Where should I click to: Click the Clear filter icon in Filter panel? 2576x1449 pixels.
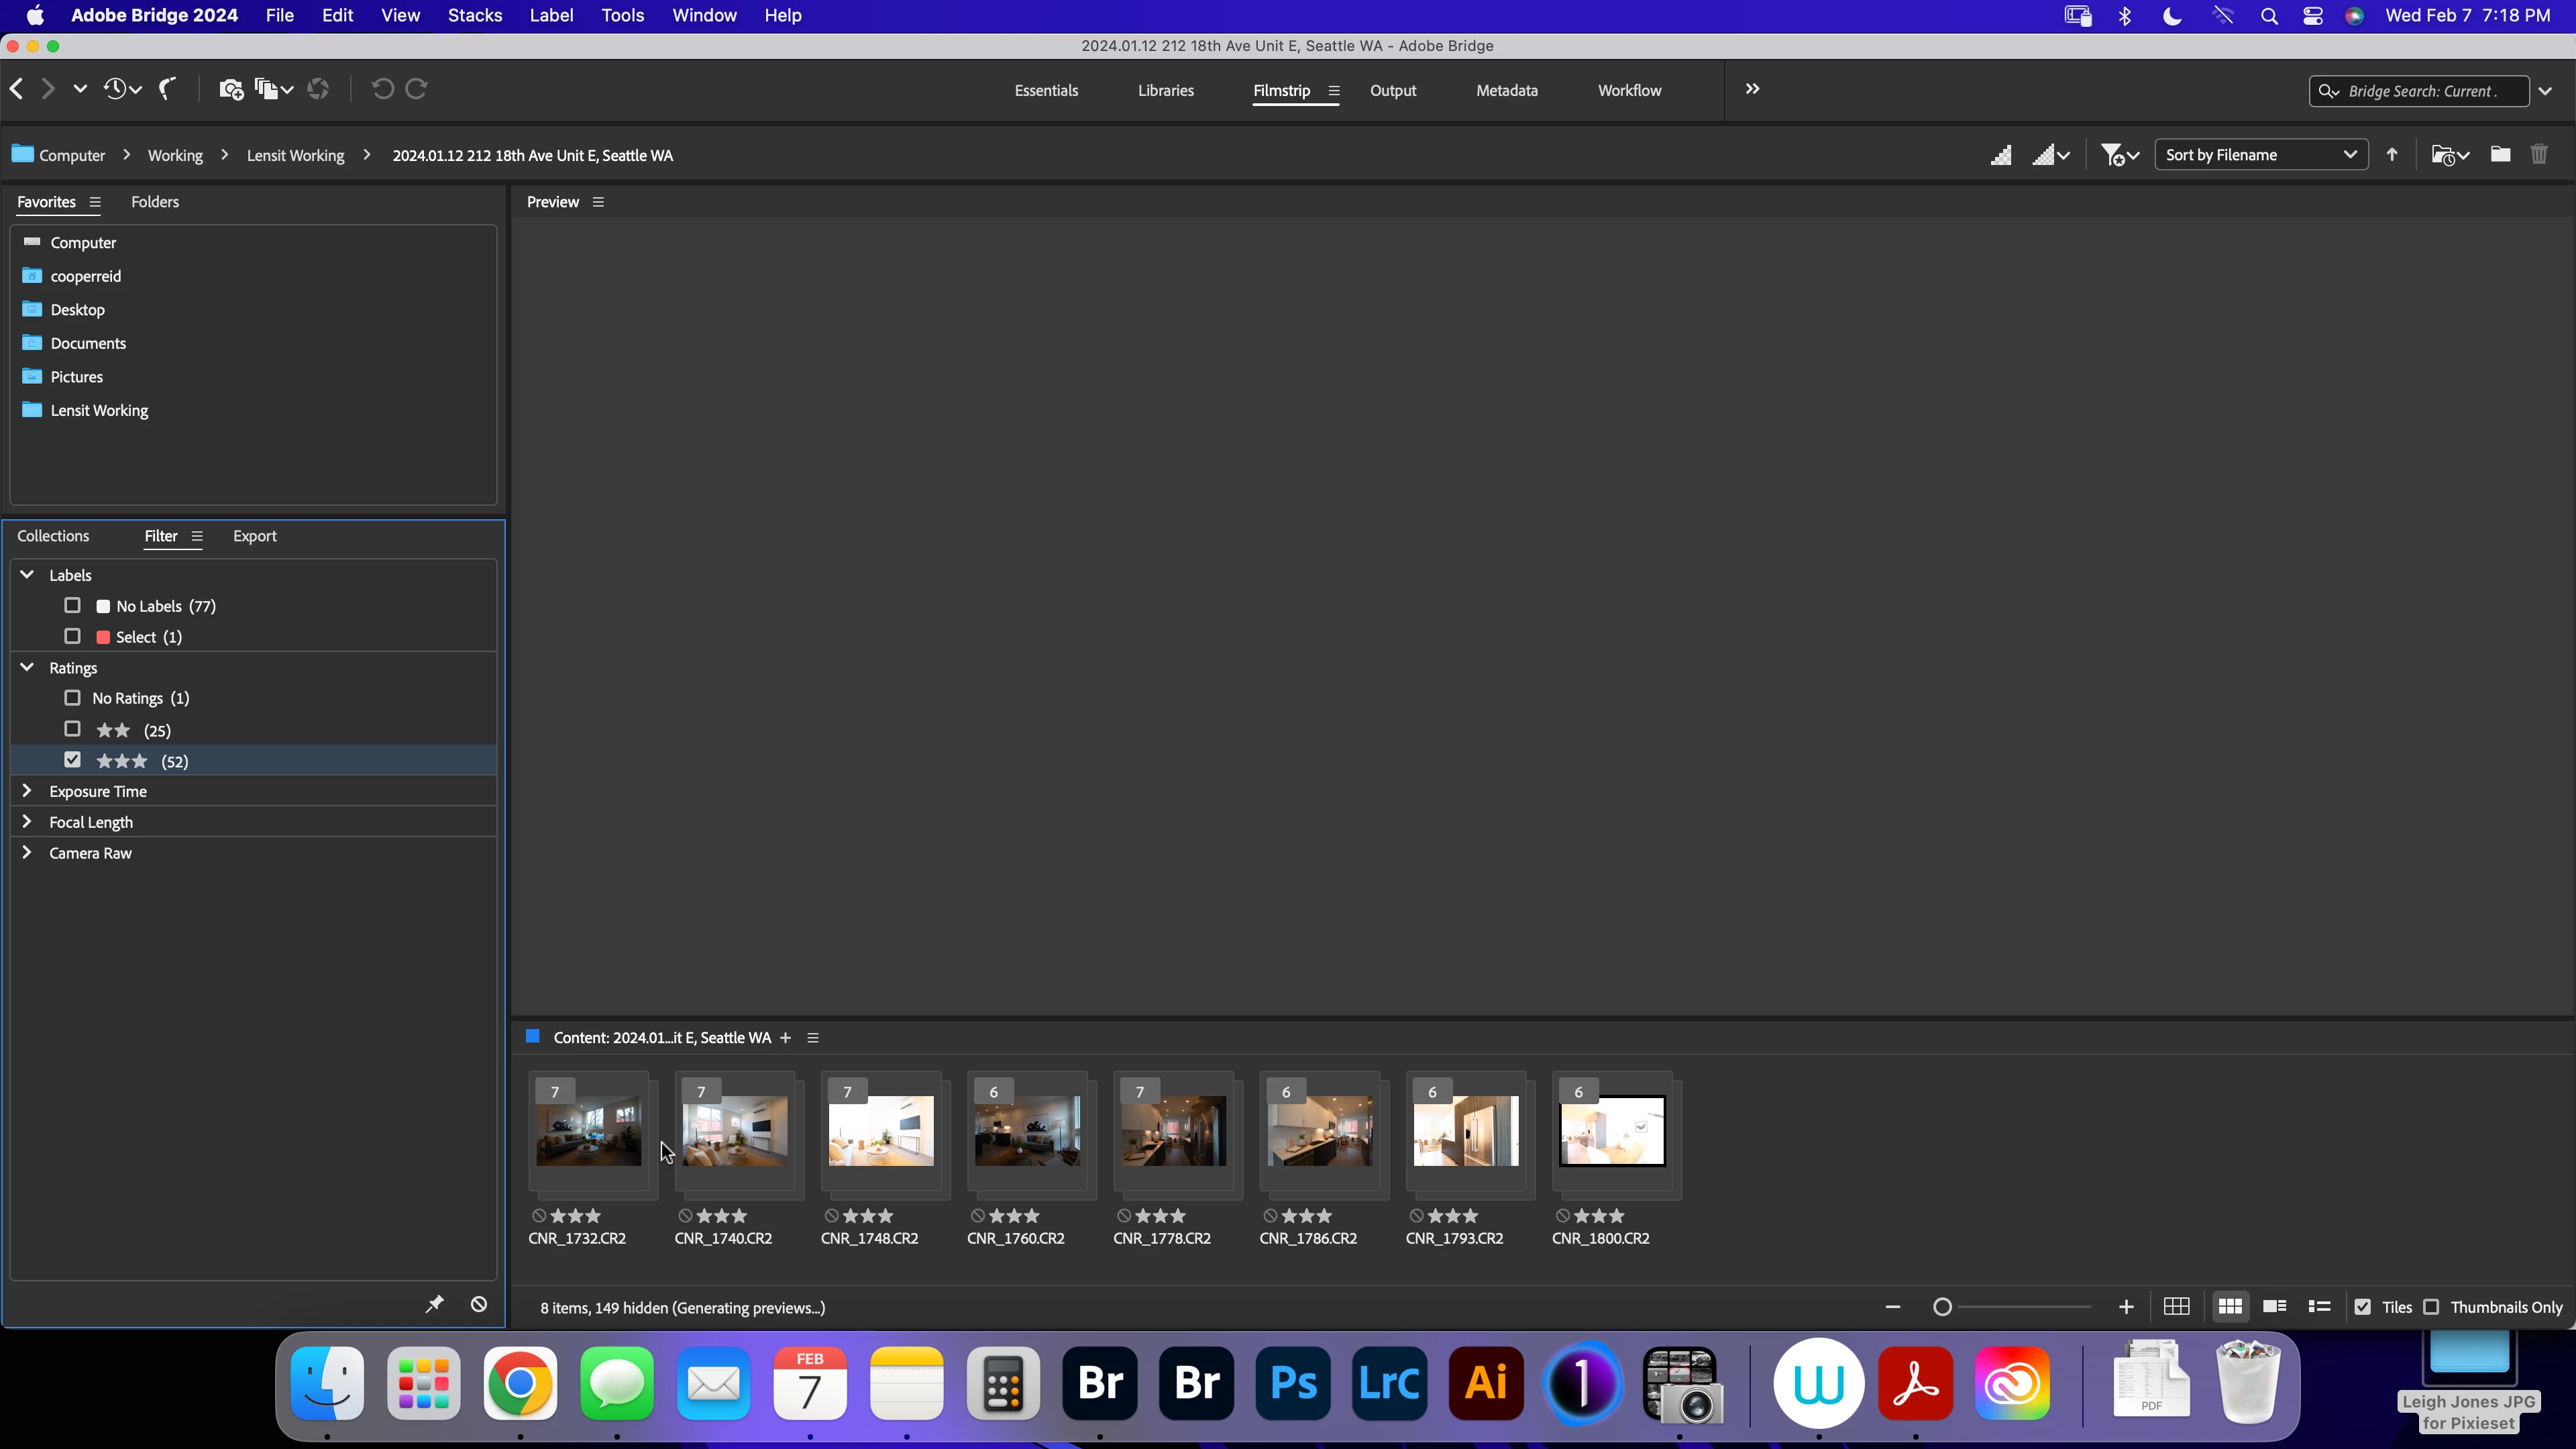479,1304
